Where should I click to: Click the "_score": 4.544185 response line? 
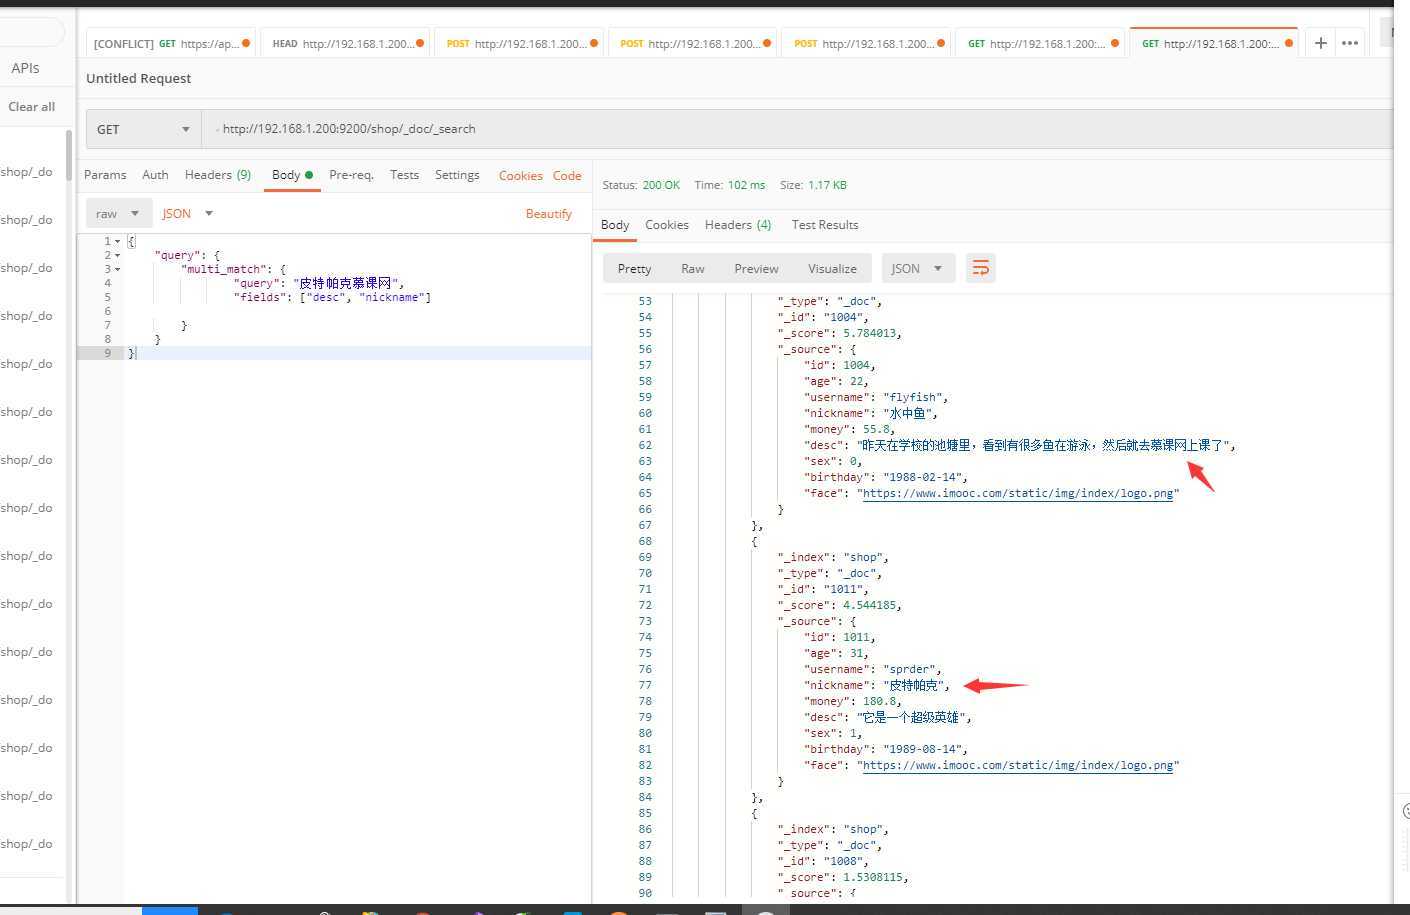pos(840,605)
